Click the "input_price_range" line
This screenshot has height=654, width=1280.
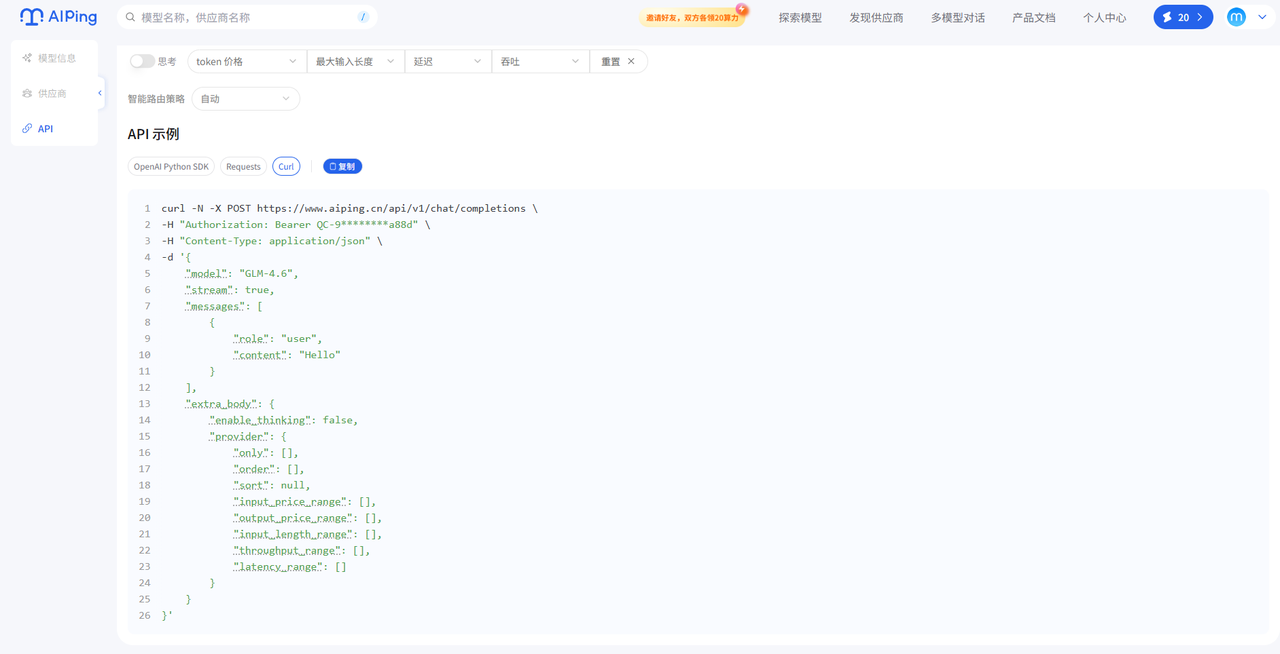pos(305,502)
